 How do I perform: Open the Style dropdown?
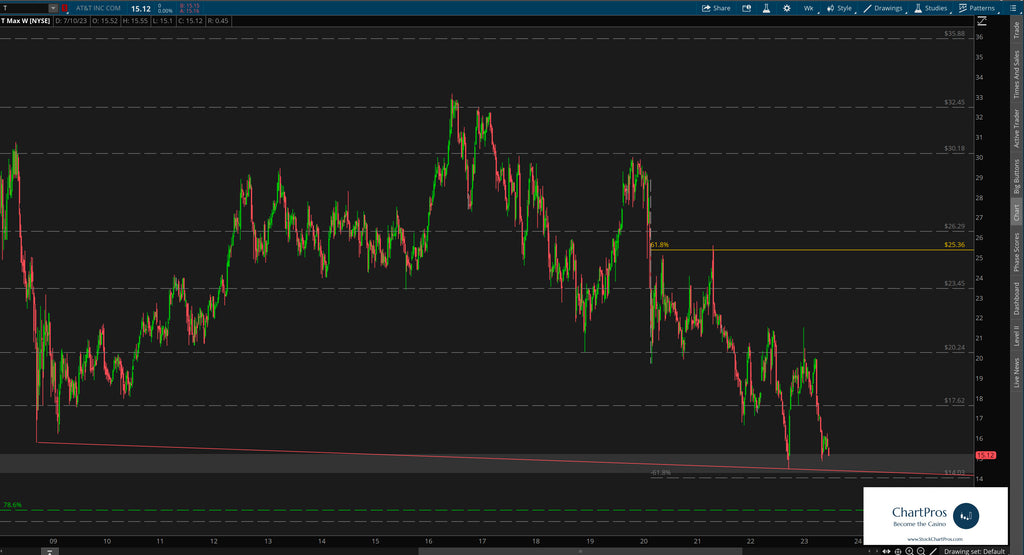[839, 8]
